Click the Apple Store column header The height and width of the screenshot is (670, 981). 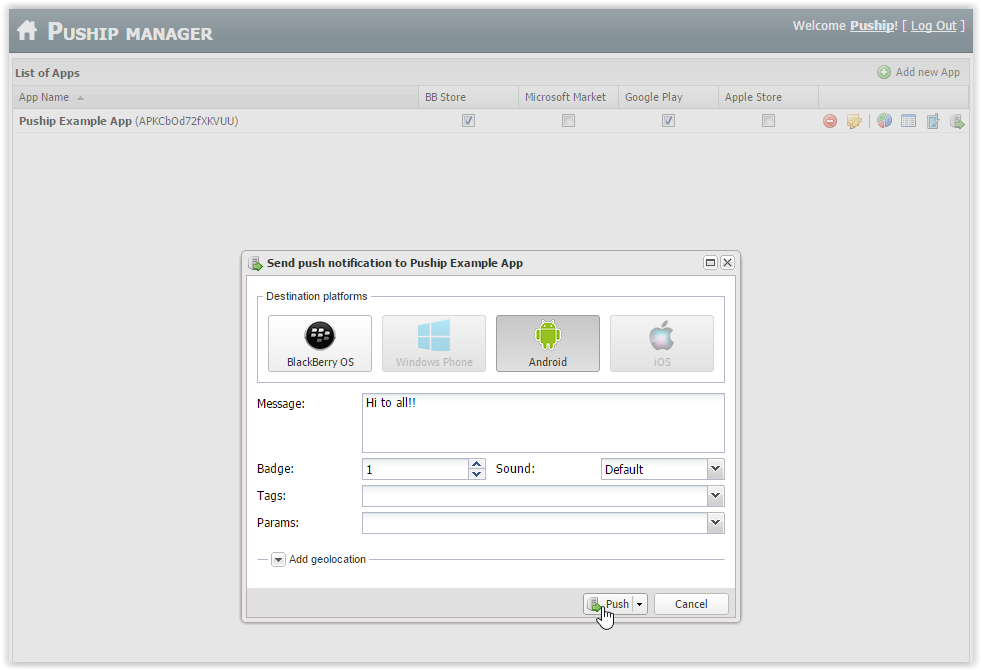768,98
